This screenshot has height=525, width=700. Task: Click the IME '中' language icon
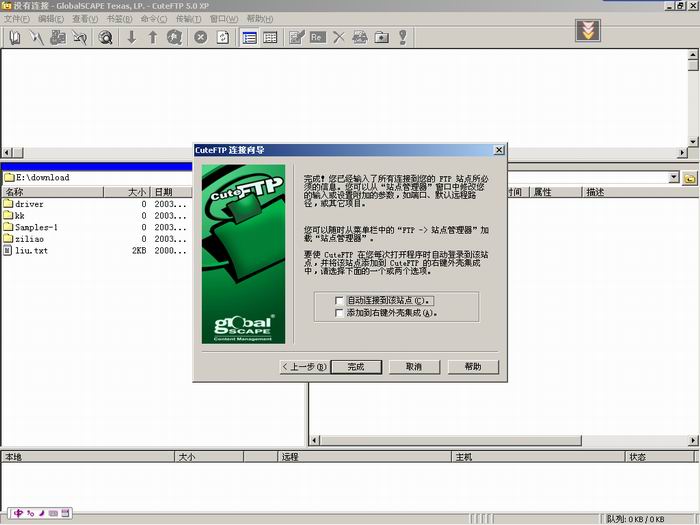18,513
